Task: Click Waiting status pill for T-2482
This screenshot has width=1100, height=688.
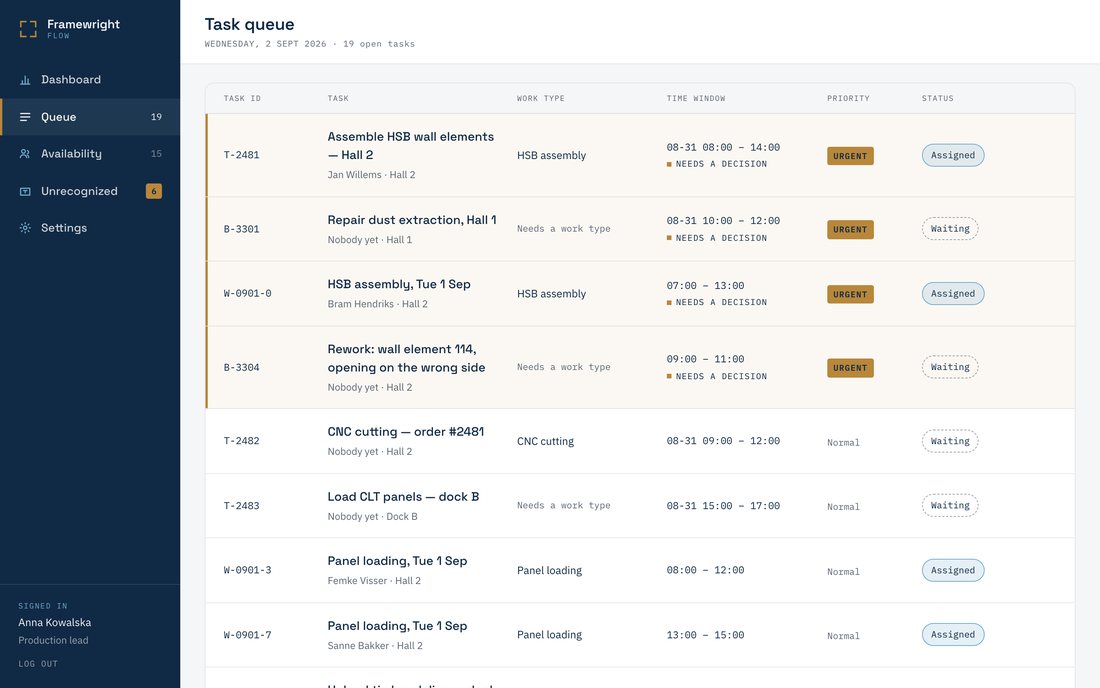Action: point(950,441)
